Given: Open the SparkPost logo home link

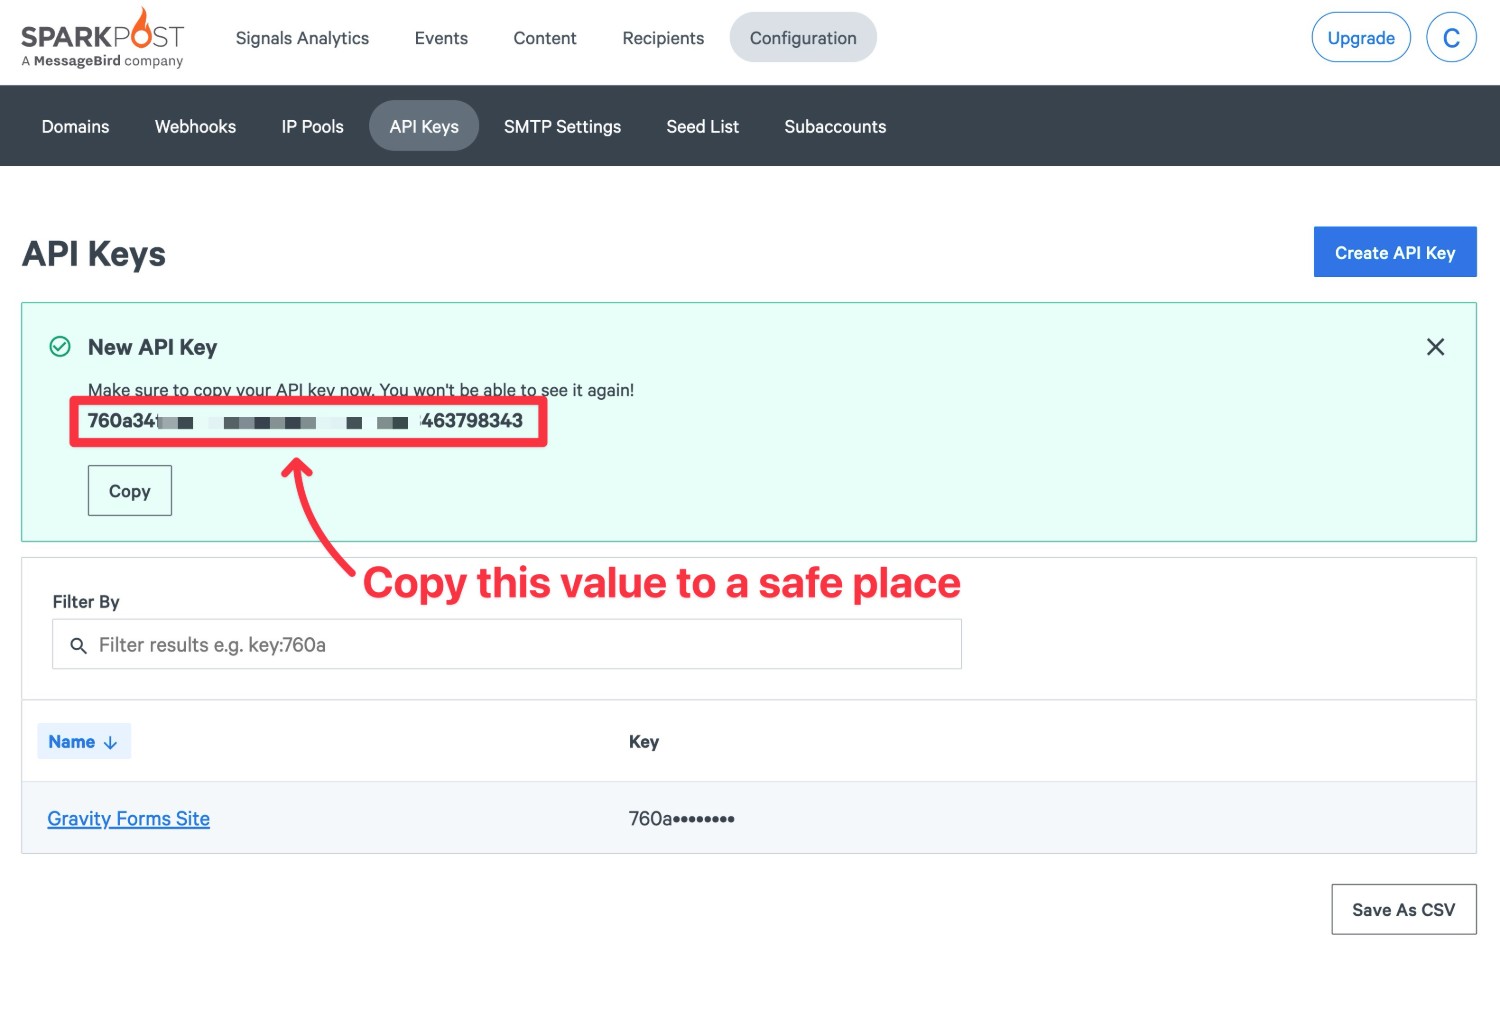Looking at the screenshot, I should 103,38.
